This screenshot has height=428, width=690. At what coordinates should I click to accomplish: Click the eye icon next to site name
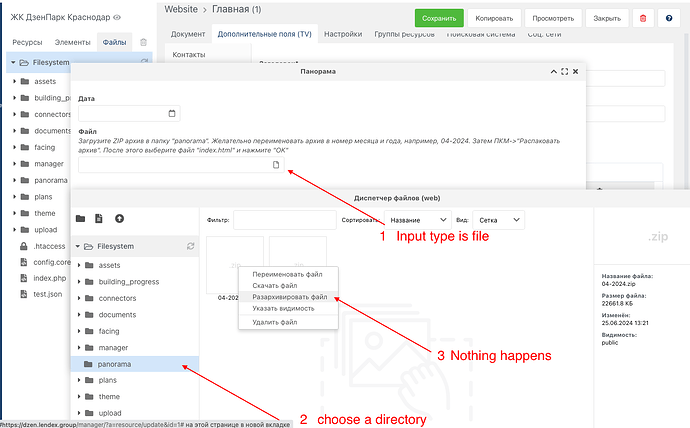coord(117,17)
